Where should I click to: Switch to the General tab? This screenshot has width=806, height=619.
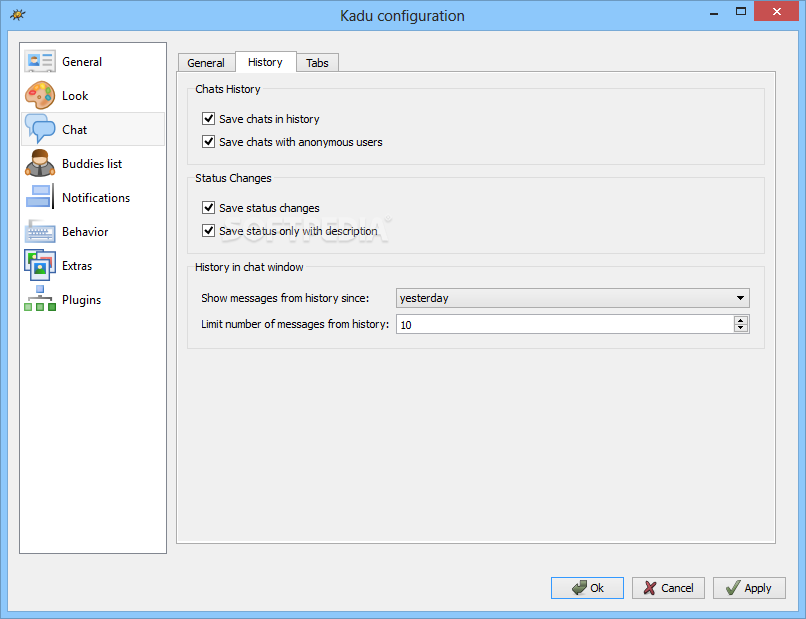tap(206, 63)
